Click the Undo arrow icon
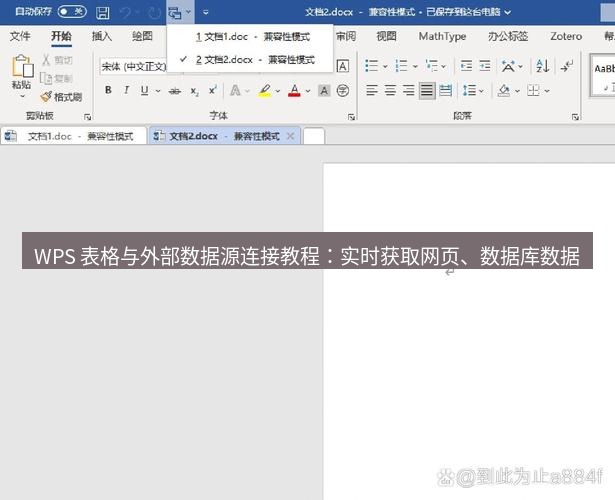Viewport: 615px width, 500px height. click(125, 13)
